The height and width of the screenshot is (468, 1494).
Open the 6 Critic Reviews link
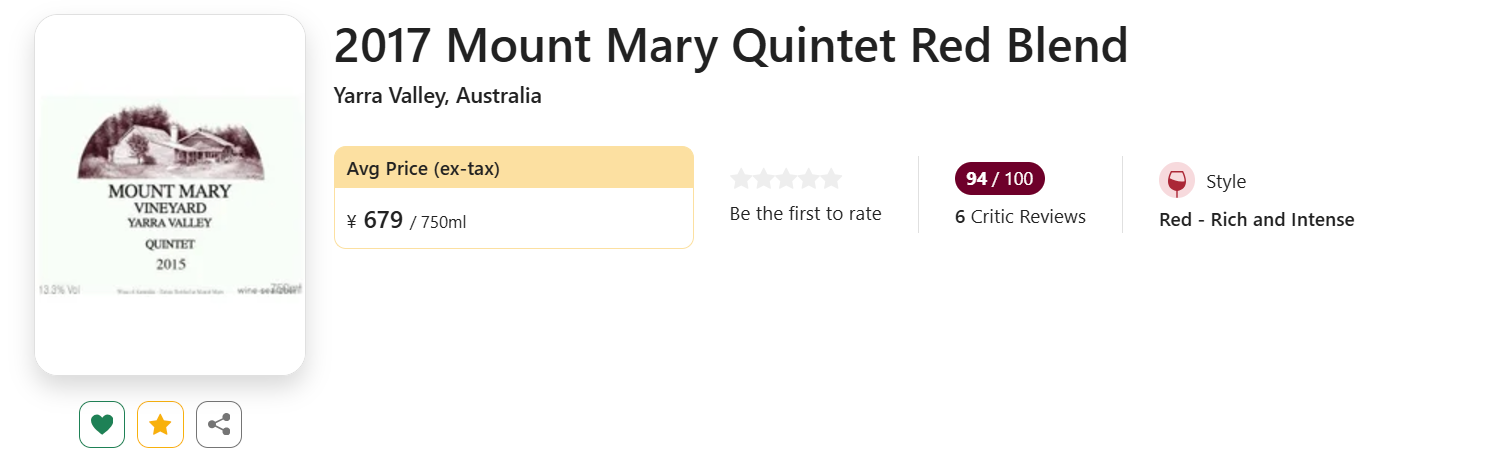(x=1020, y=217)
